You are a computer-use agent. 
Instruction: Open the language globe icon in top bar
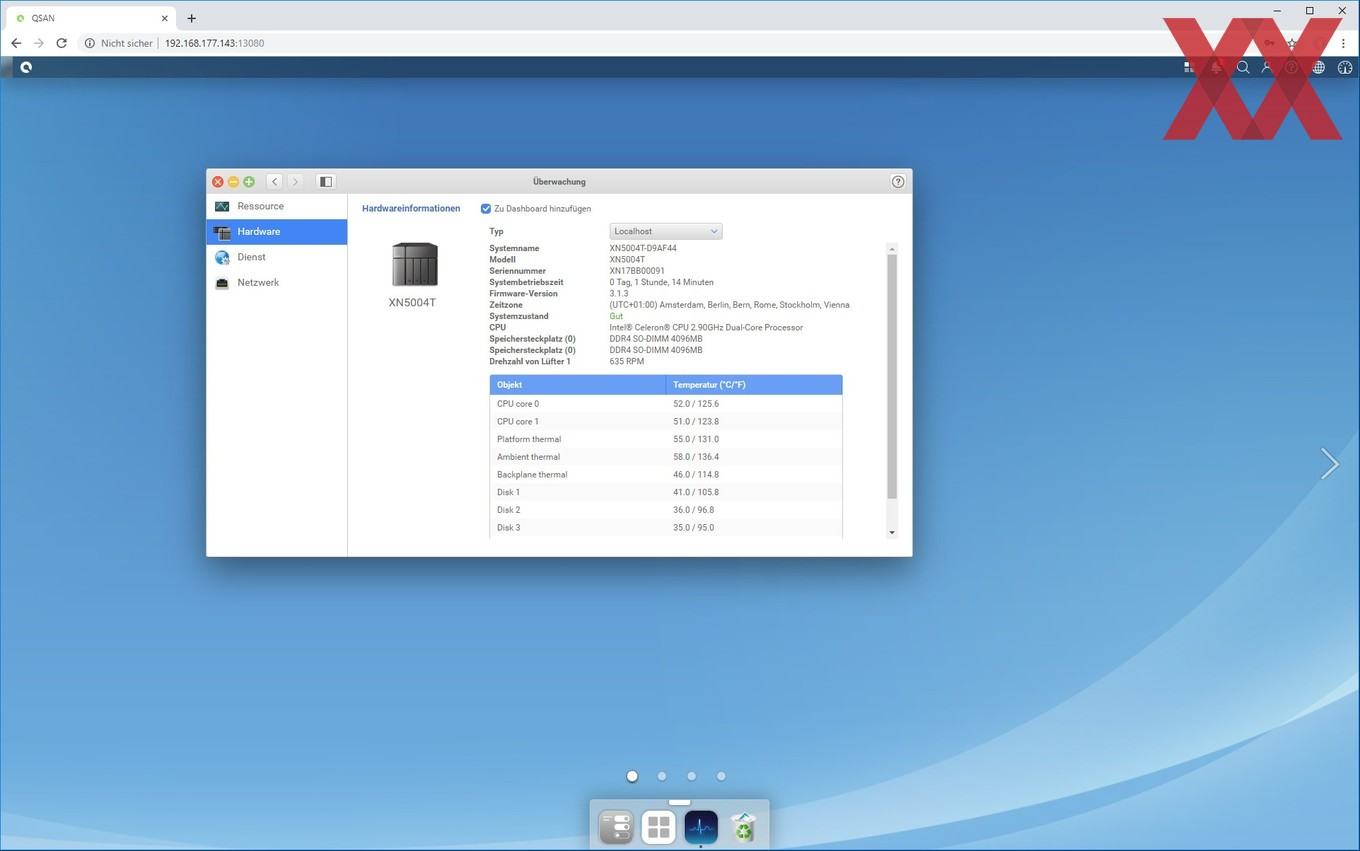1319,67
